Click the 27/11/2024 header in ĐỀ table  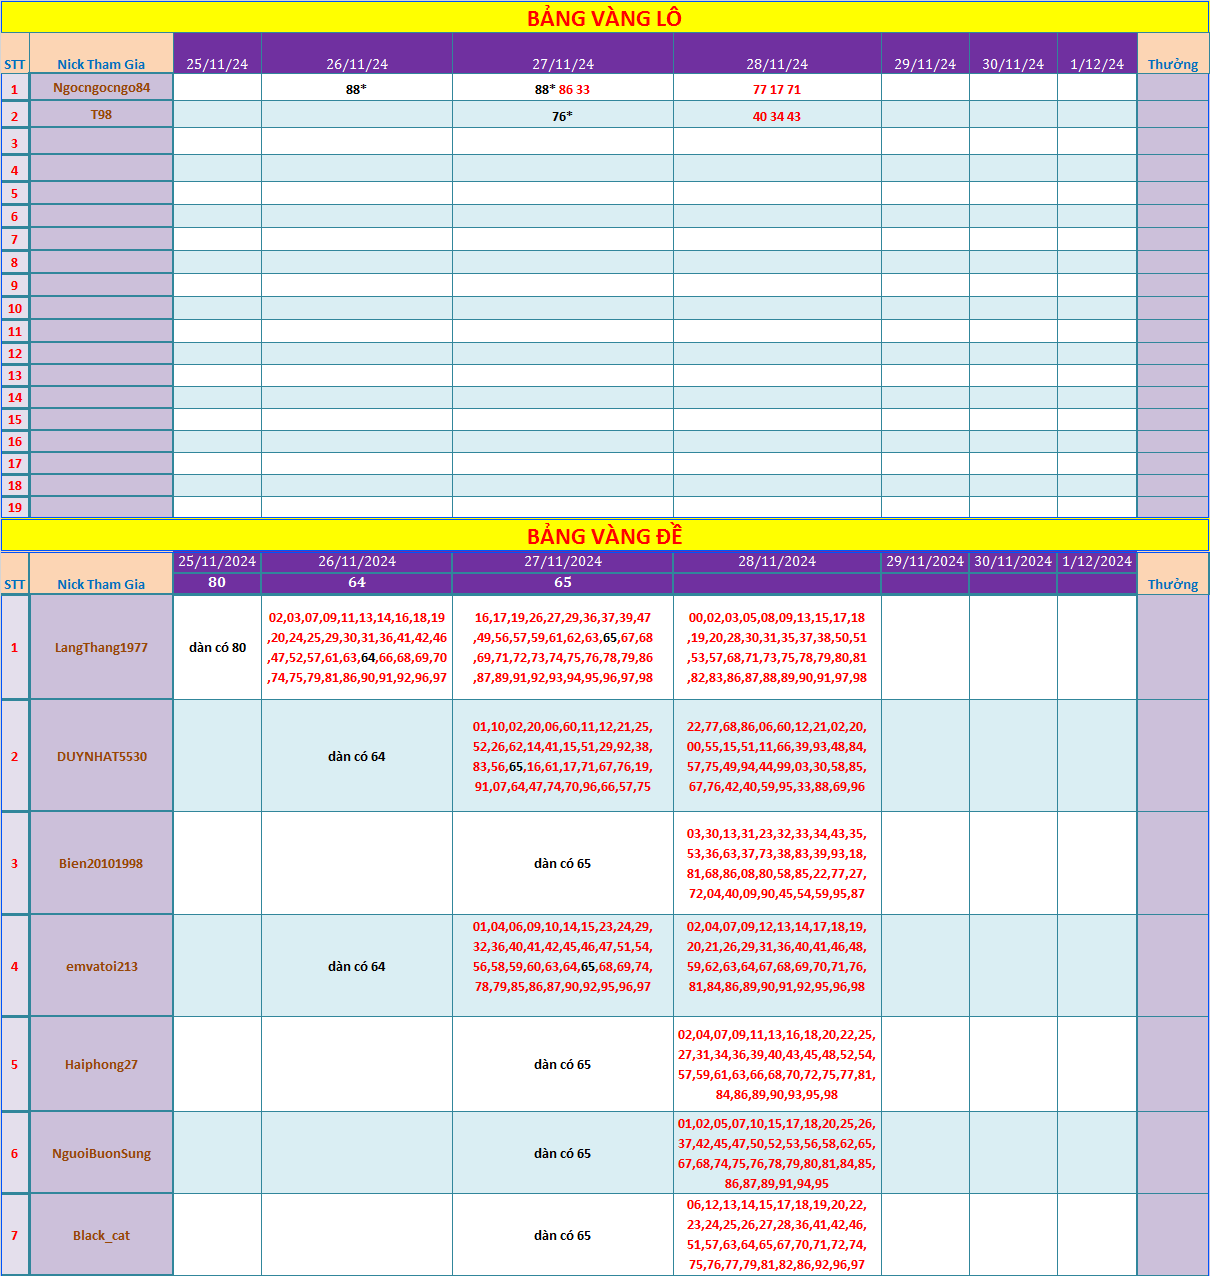pos(563,561)
